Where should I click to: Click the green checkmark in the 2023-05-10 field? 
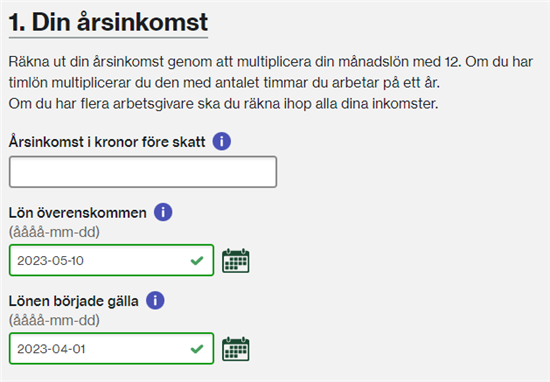tap(197, 261)
